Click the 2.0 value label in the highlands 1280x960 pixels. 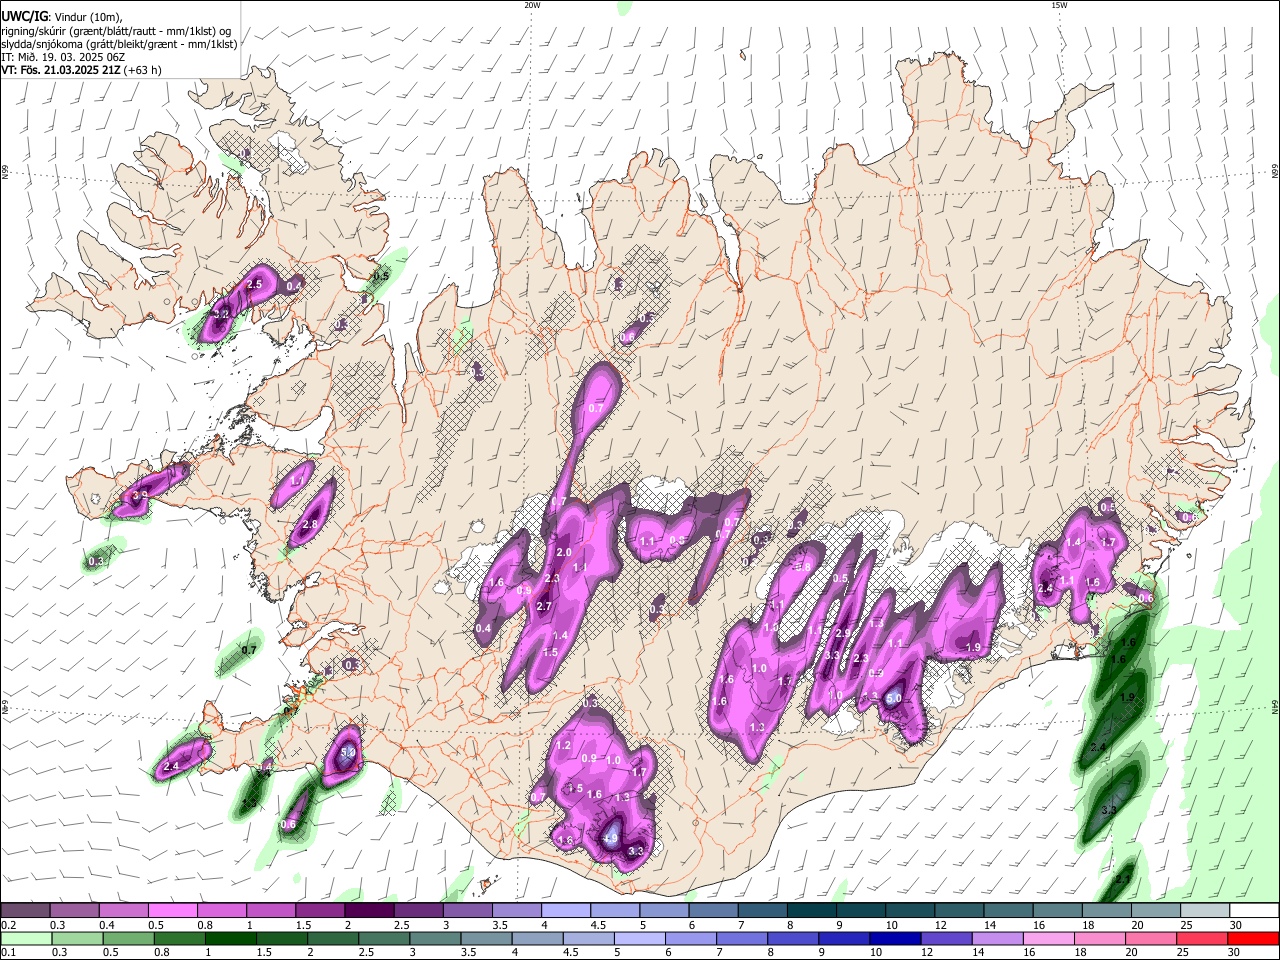click(x=563, y=552)
